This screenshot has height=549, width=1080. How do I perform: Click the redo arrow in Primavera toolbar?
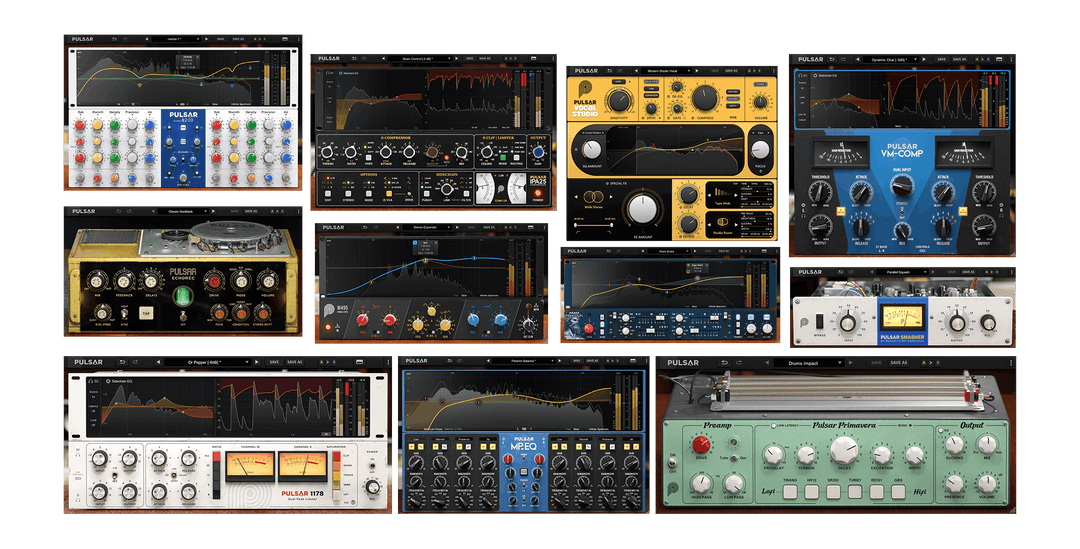pos(738,362)
